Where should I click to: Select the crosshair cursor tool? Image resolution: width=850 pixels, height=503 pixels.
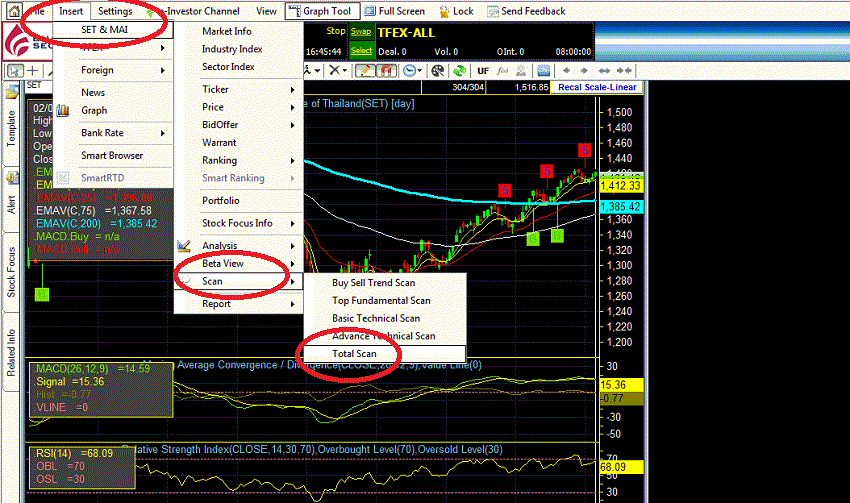(33, 70)
